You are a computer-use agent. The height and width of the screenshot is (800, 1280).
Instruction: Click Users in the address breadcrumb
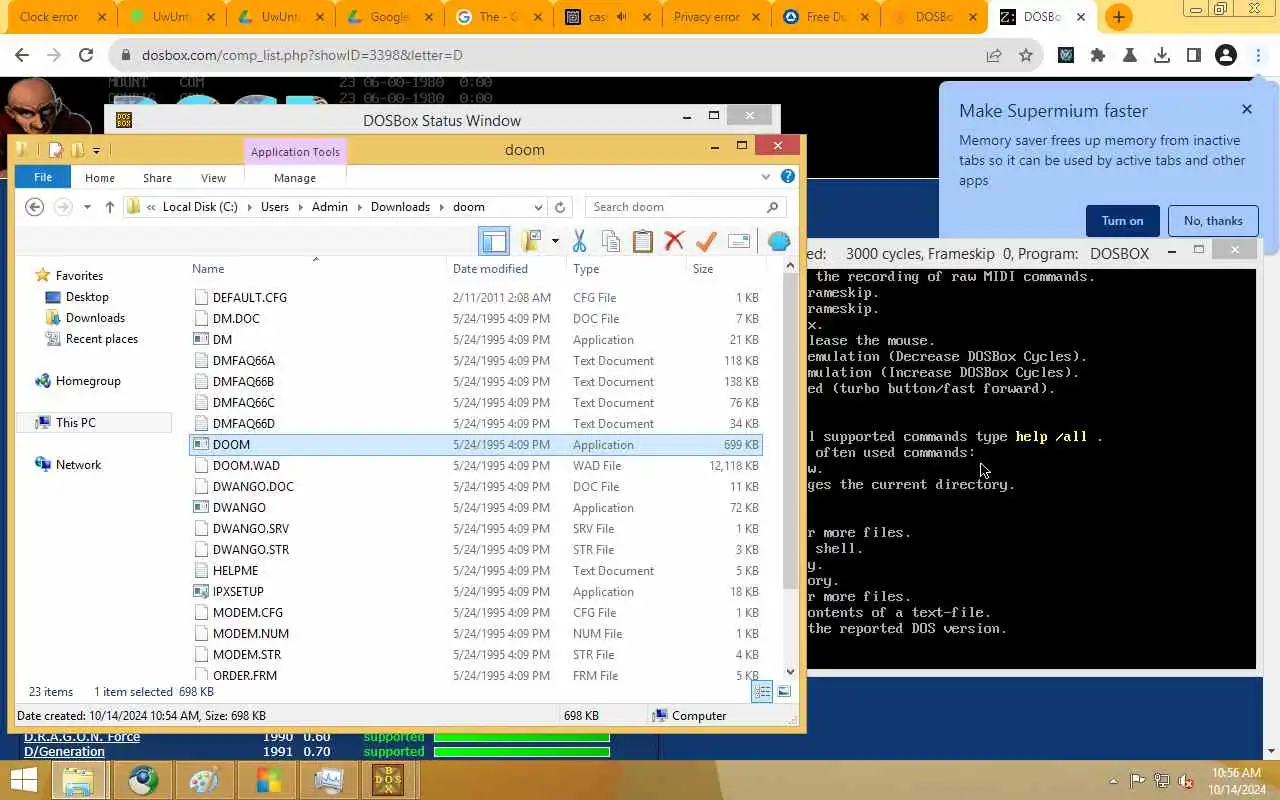[x=274, y=207]
